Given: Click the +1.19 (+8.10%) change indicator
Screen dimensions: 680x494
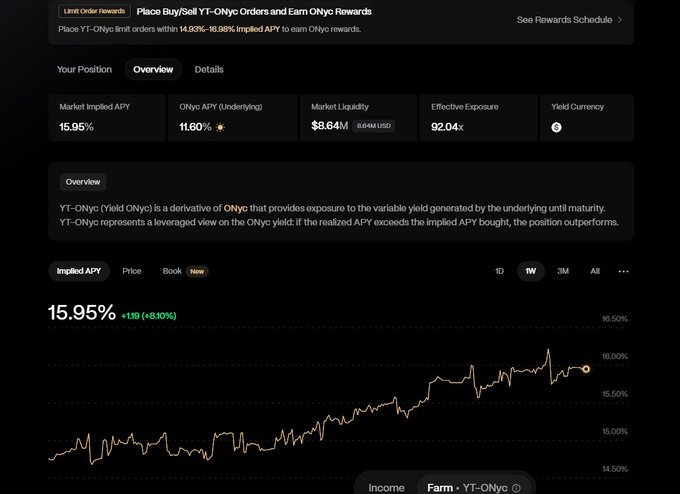Looking at the screenshot, I should [149, 316].
